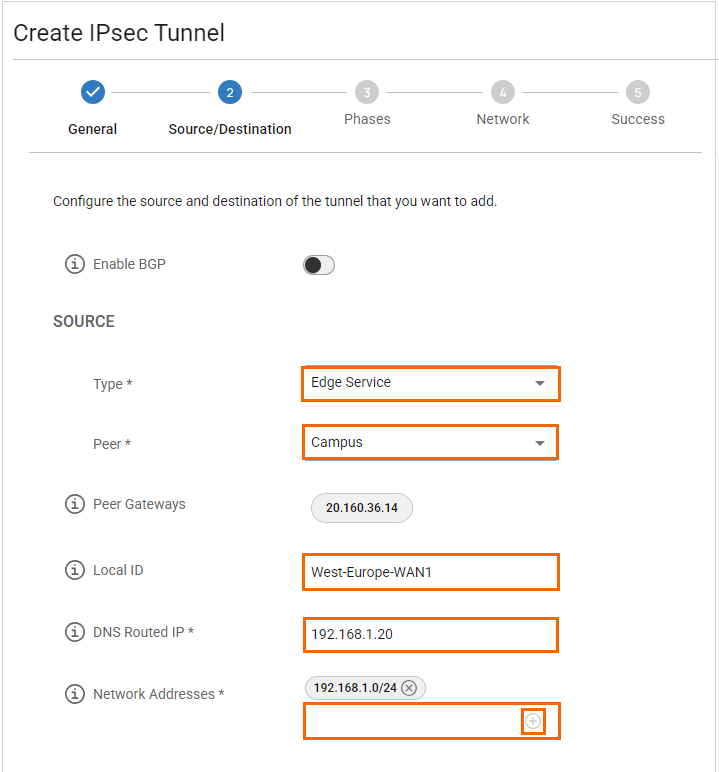The width and height of the screenshot is (719, 772).
Task: Open the Type dropdown showing Edge Service
Action: [430, 383]
